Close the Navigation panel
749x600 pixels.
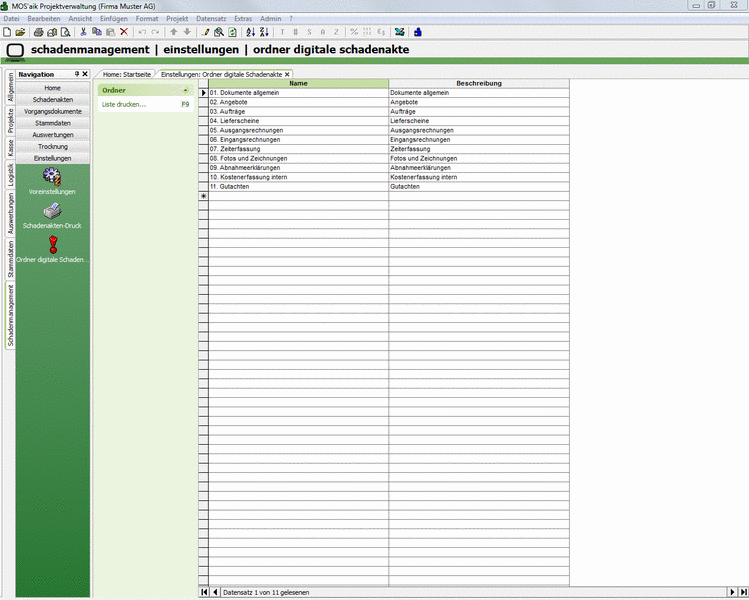point(85,74)
